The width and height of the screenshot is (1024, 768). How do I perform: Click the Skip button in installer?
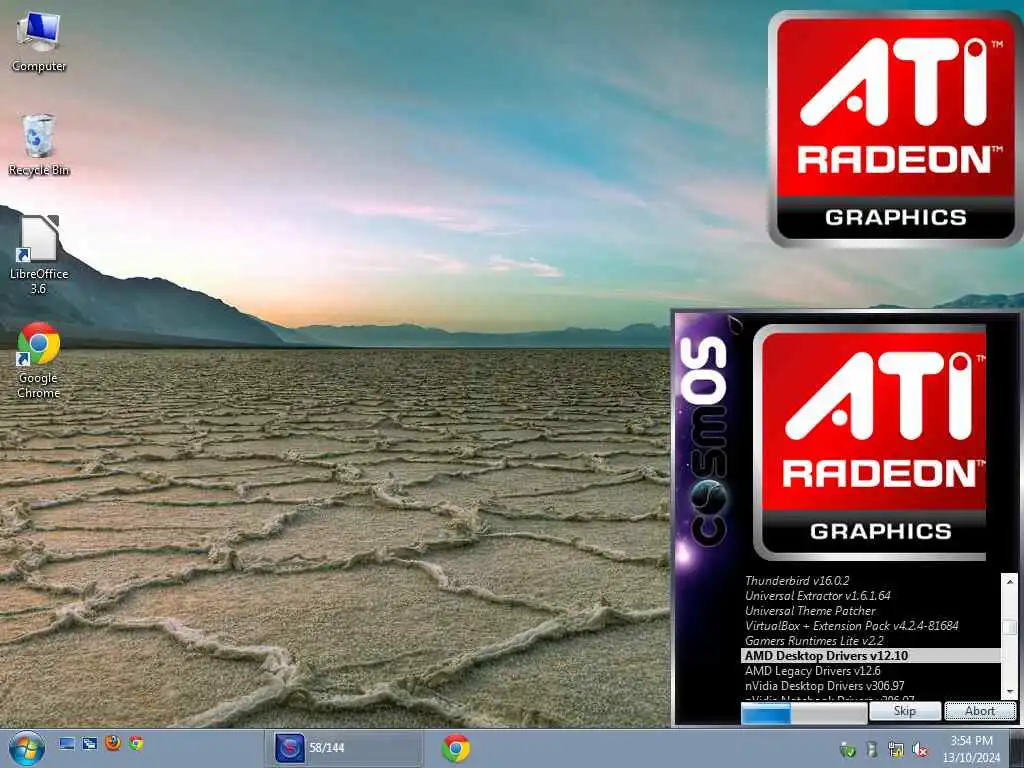coord(904,711)
